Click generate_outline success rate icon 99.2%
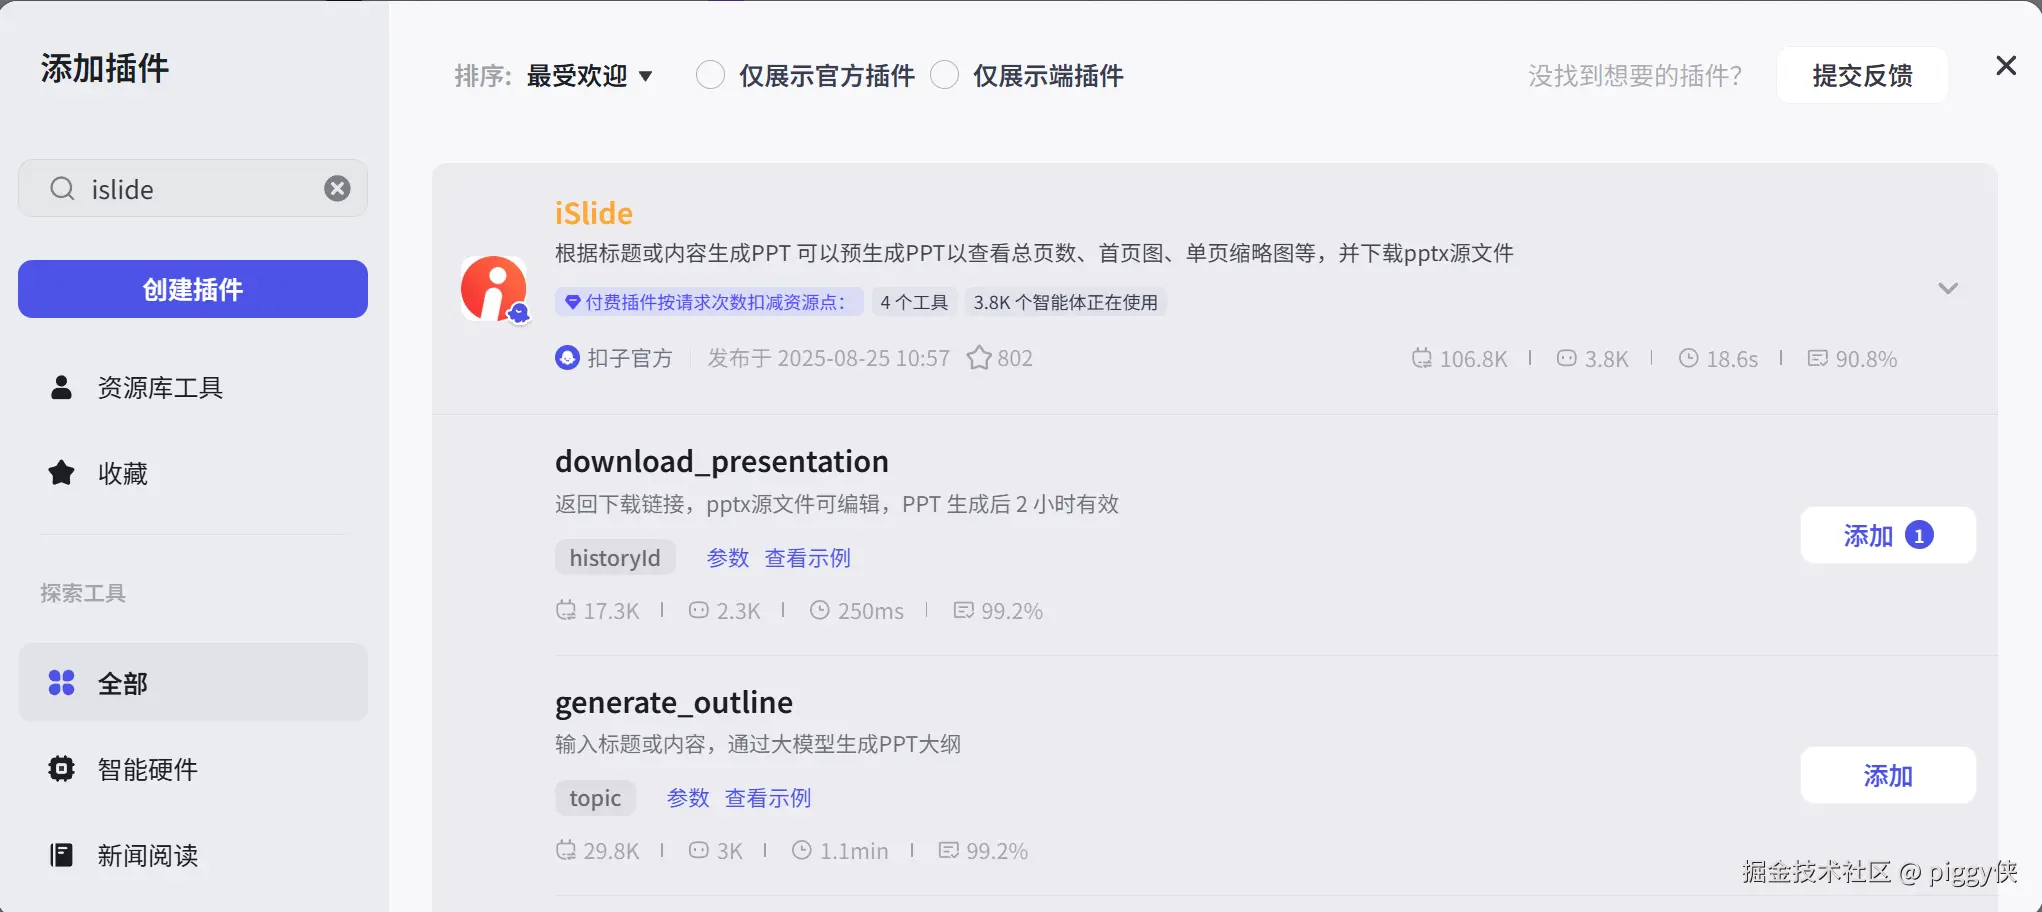Image resolution: width=2042 pixels, height=912 pixels. (948, 850)
